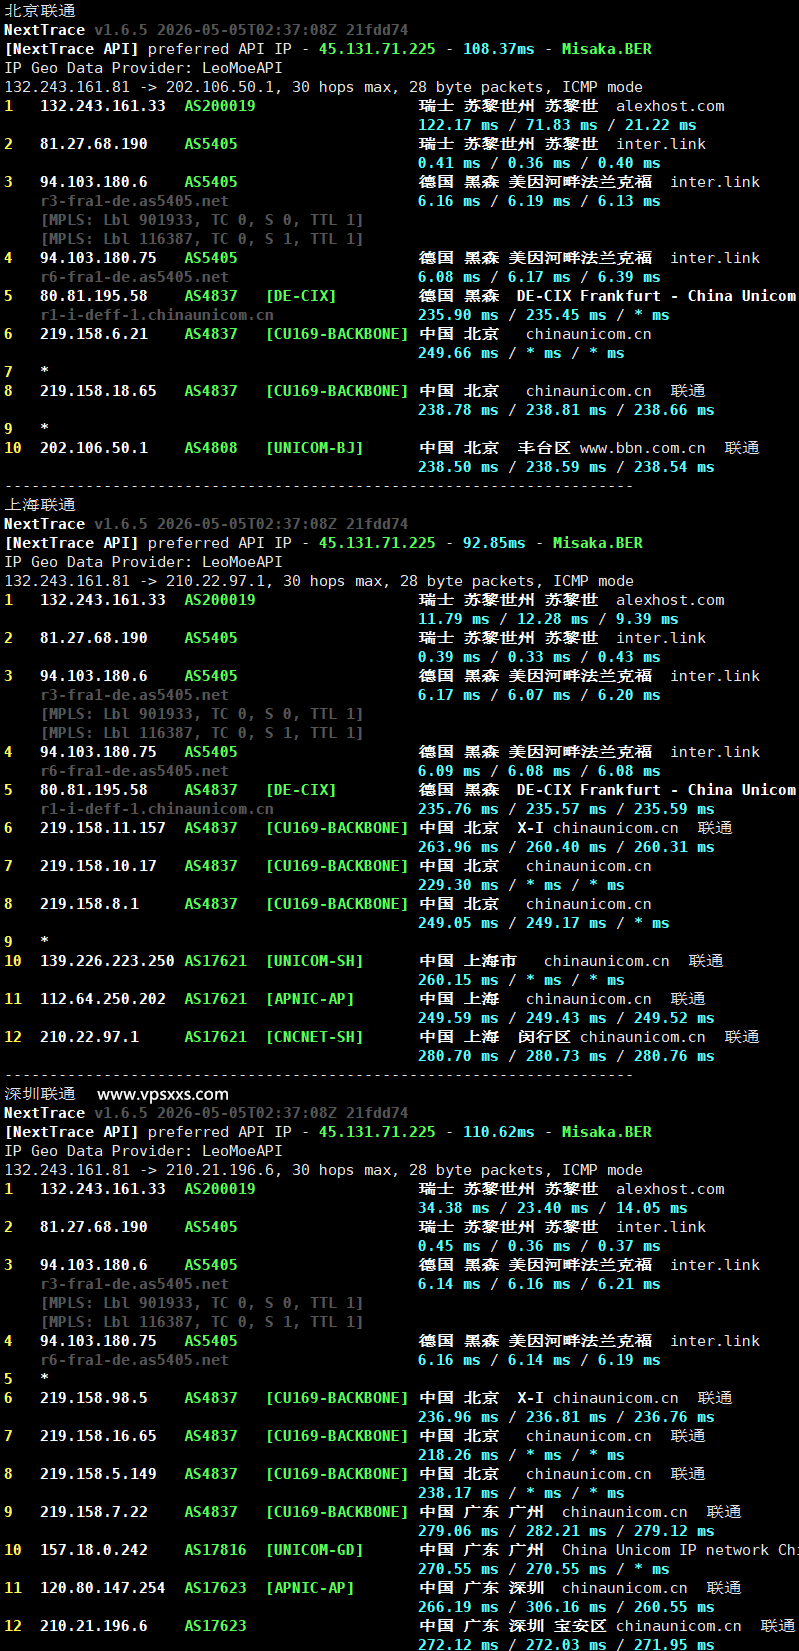The width and height of the screenshot is (799, 1651).
Task: Click latency 235.76 ms / 235.57 ms / 235.59 ms
Action: click(x=566, y=809)
